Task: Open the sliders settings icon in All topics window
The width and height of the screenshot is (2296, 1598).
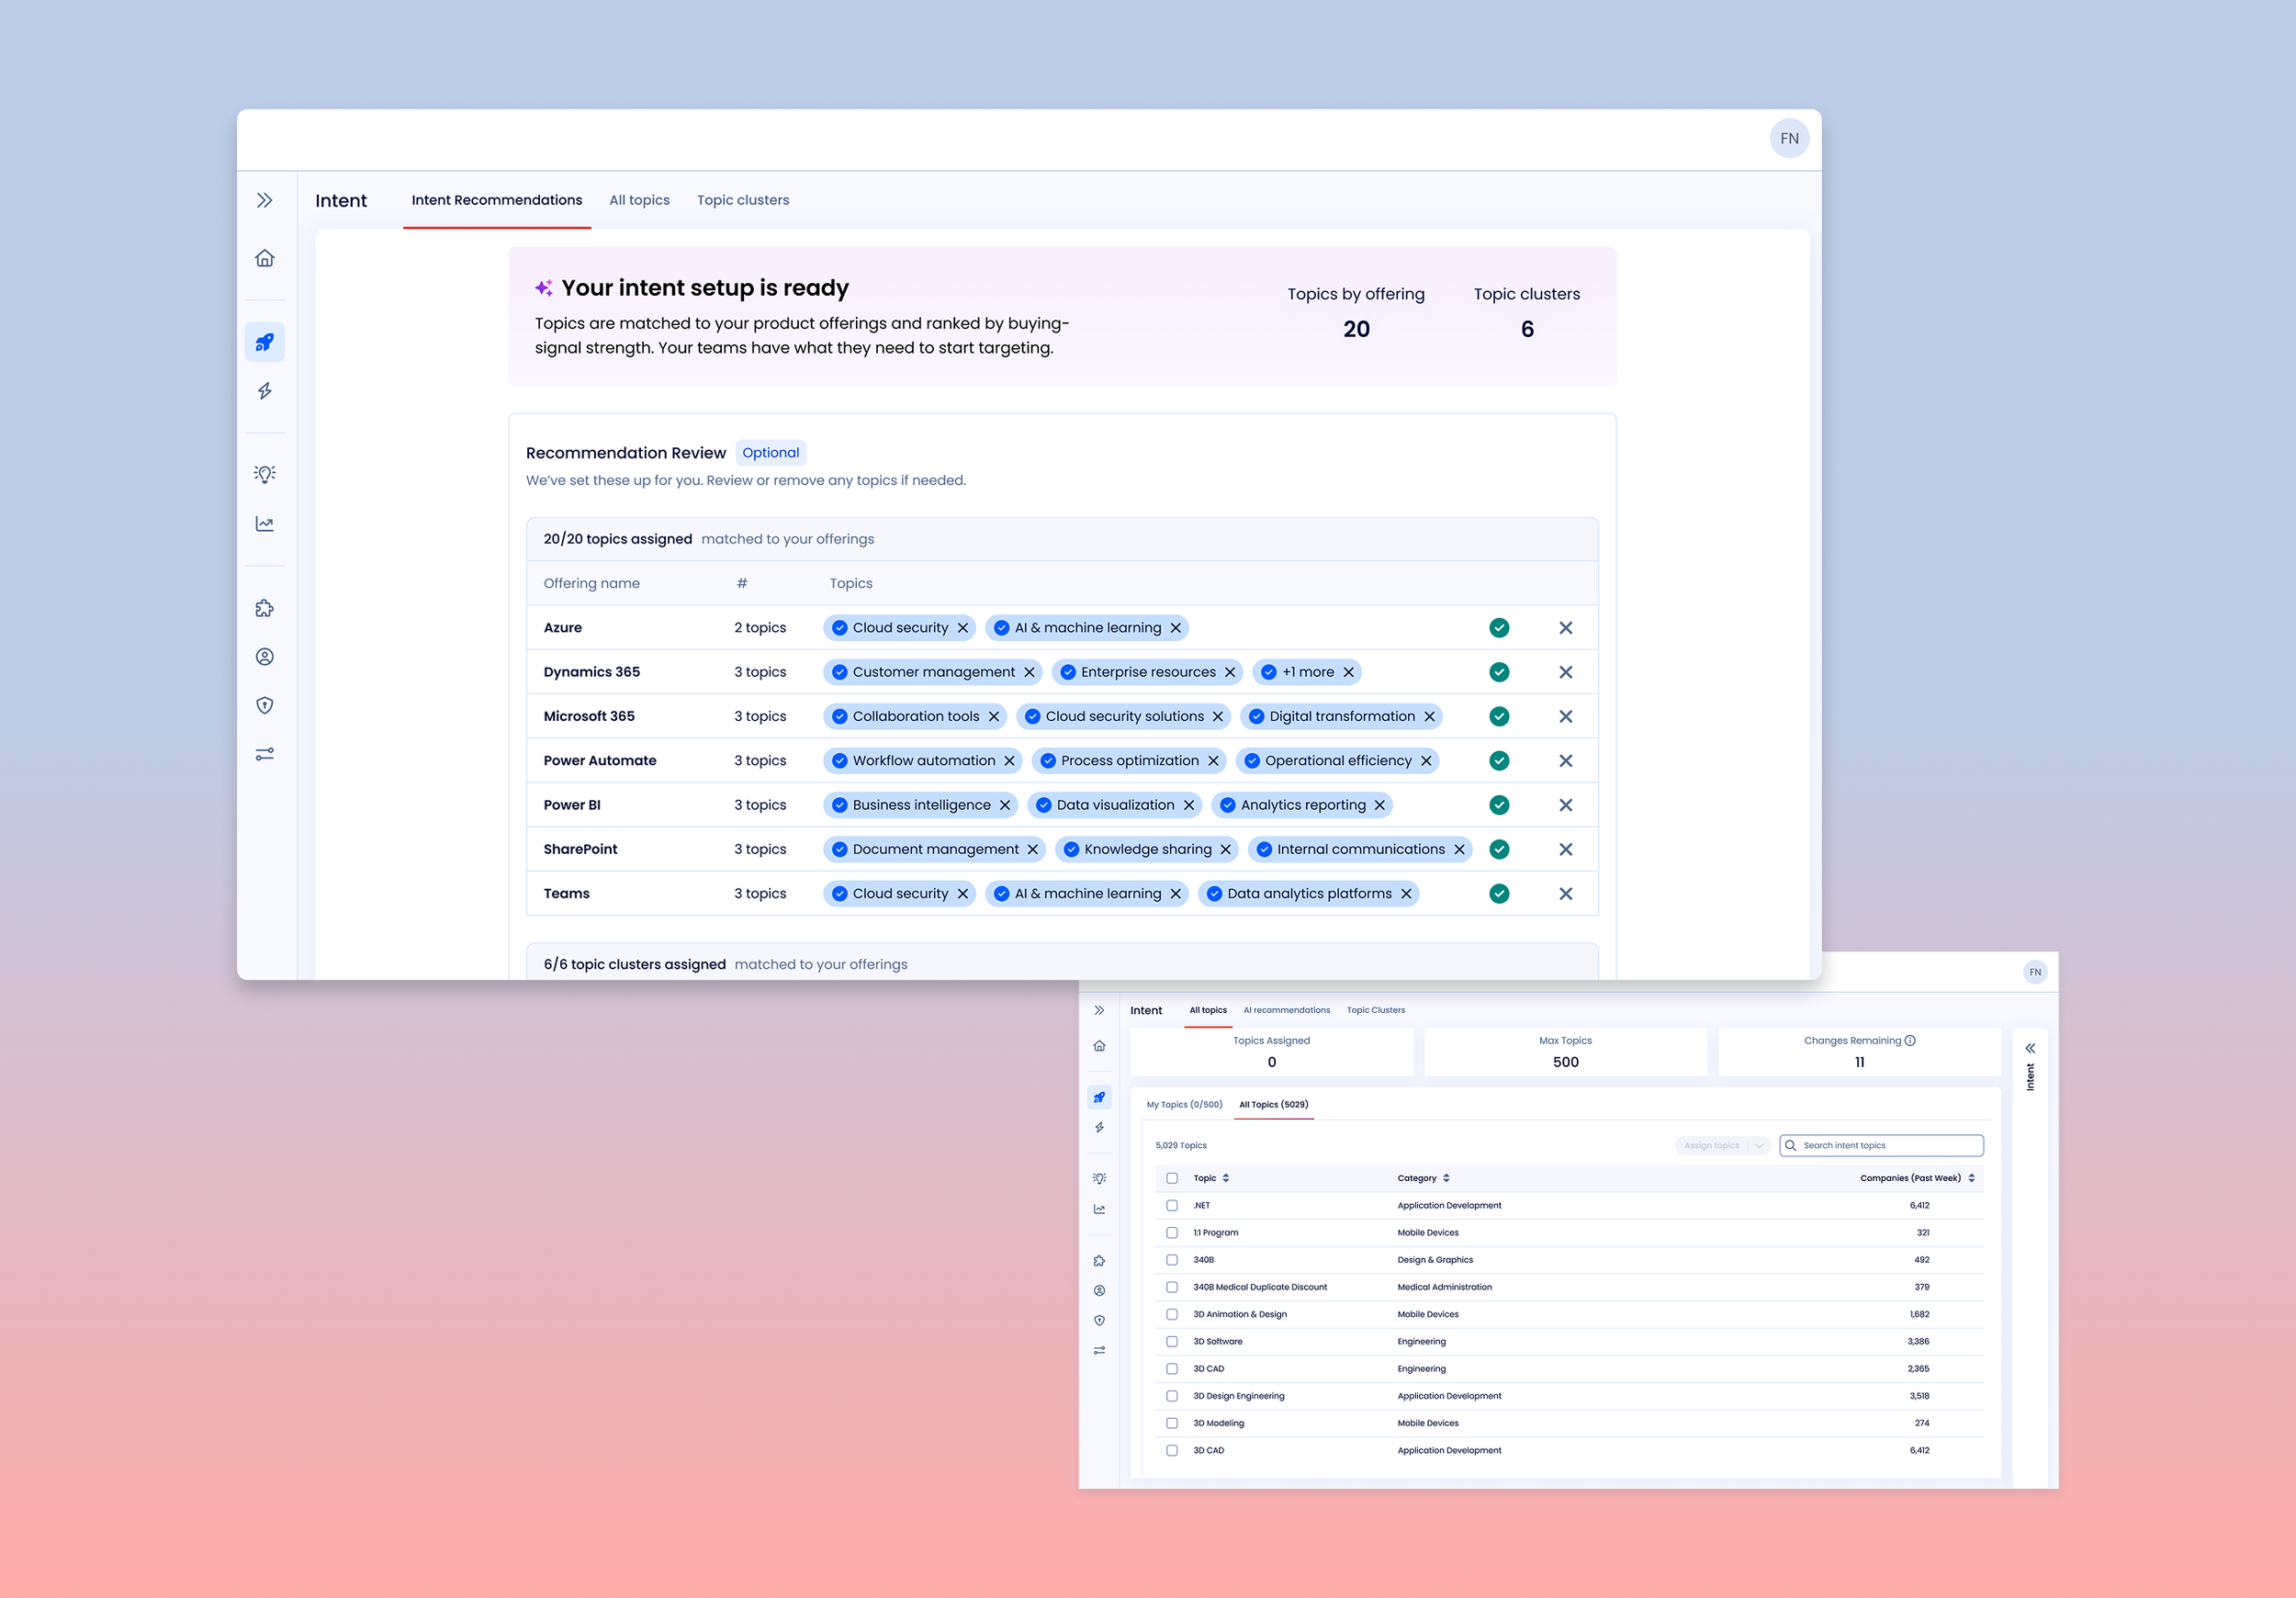Action: (1099, 1350)
